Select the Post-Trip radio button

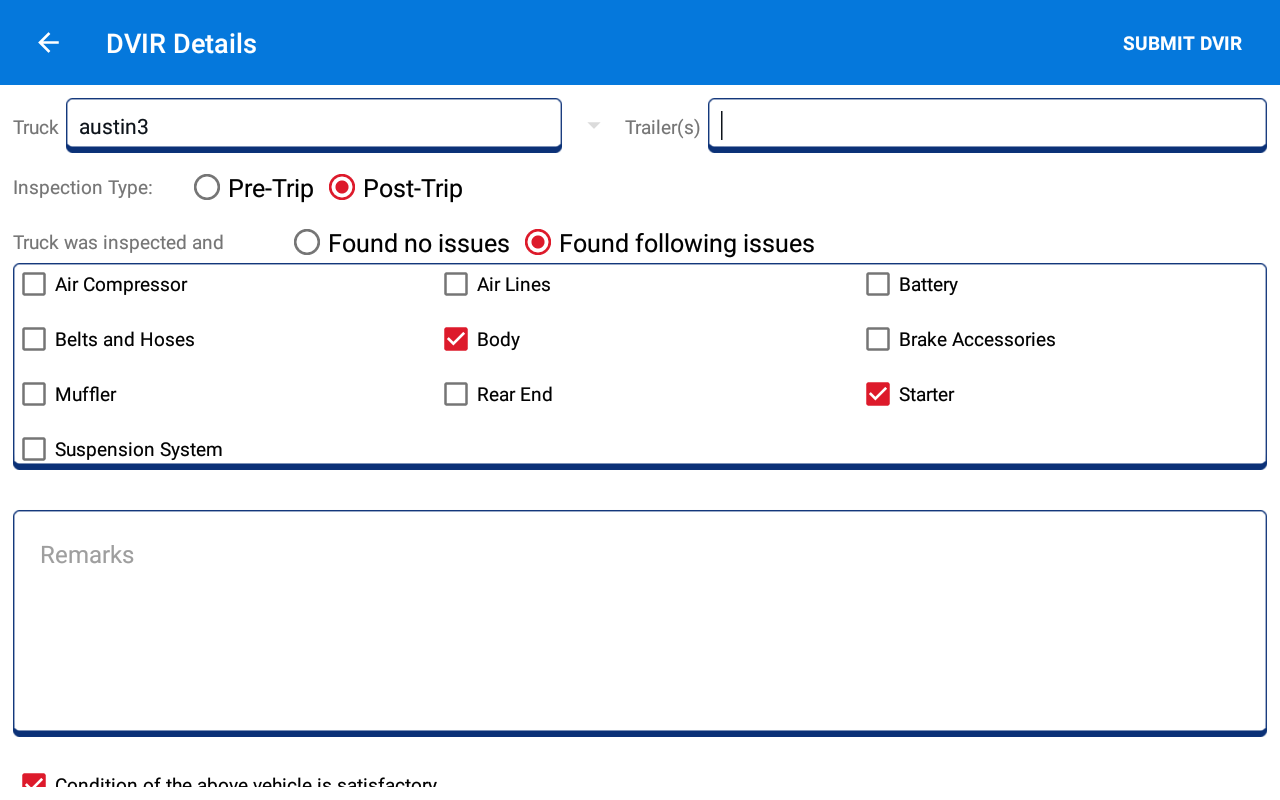pyautogui.click(x=342, y=188)
